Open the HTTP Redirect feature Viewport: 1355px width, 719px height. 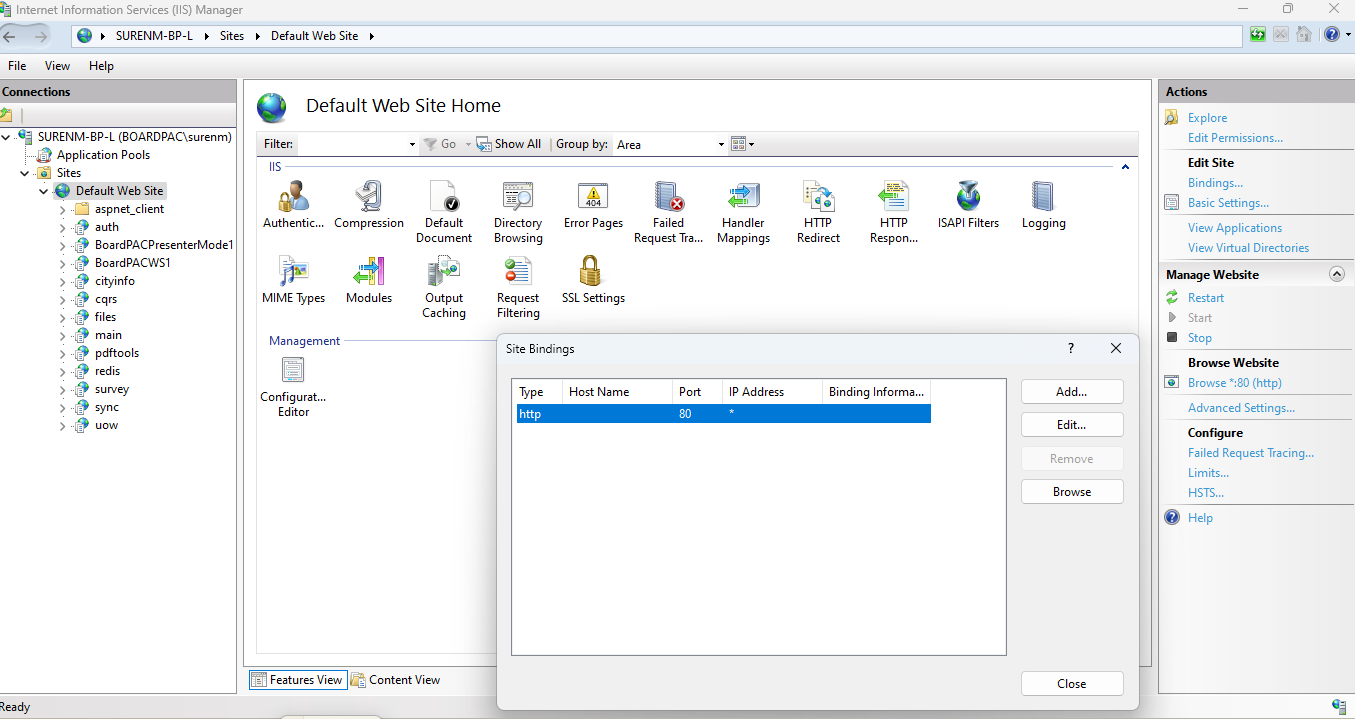(x=818, y=212)
